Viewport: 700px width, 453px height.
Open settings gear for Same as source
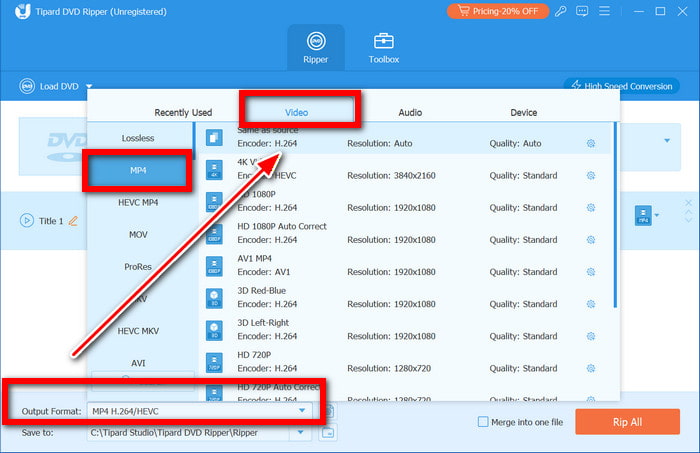coord(591,144)
